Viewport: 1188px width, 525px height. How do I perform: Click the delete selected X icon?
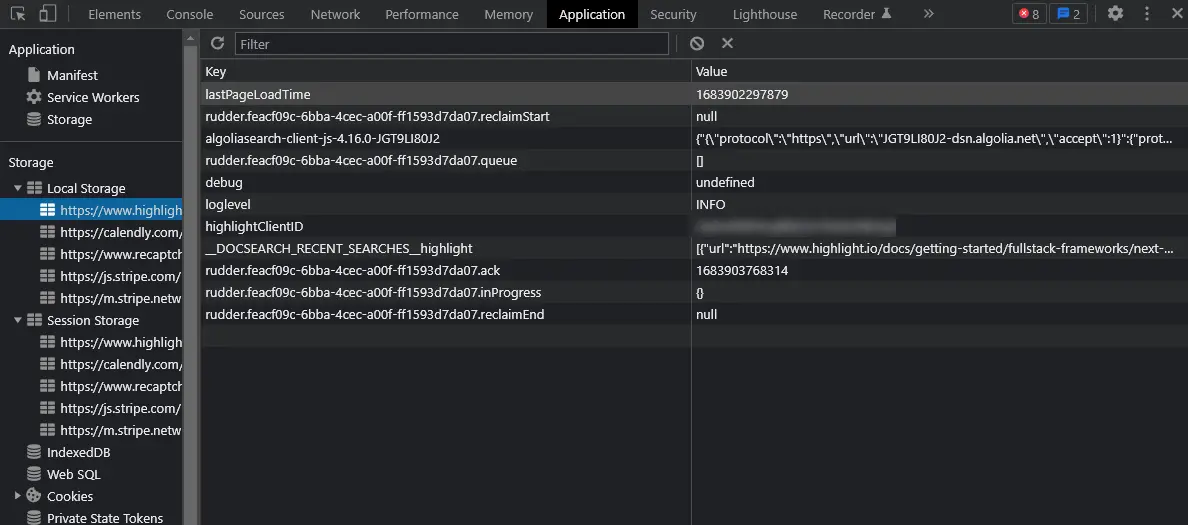(x=727, y=44)
